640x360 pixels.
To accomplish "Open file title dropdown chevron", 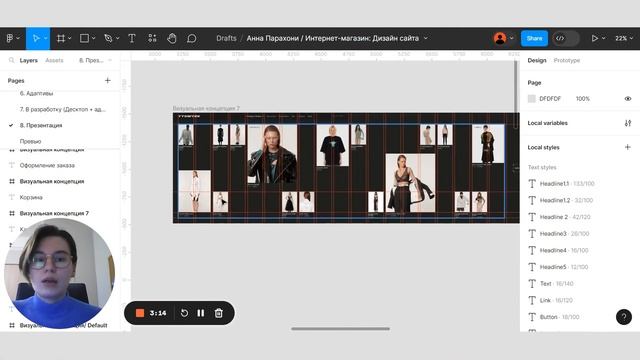I will tap(426, 38).
